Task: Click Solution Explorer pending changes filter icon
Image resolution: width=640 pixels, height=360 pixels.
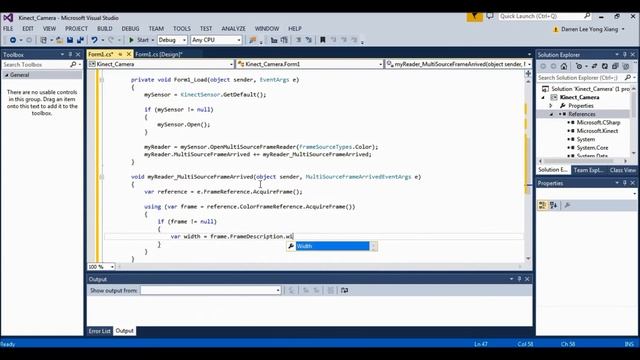Action: point(579,66)
